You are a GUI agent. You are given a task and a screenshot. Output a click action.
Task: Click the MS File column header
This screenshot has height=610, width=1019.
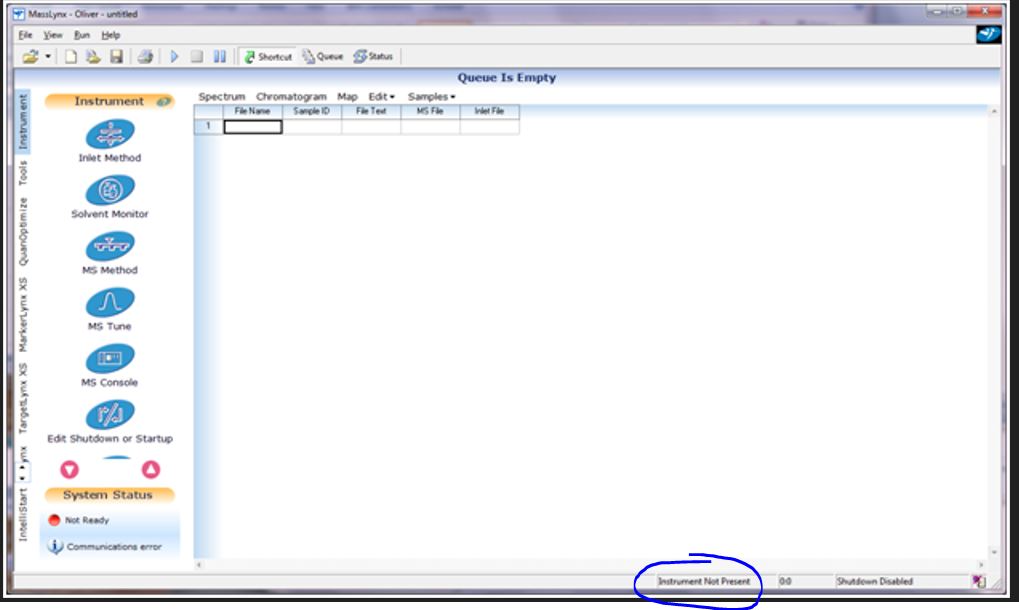click(430, 111)
